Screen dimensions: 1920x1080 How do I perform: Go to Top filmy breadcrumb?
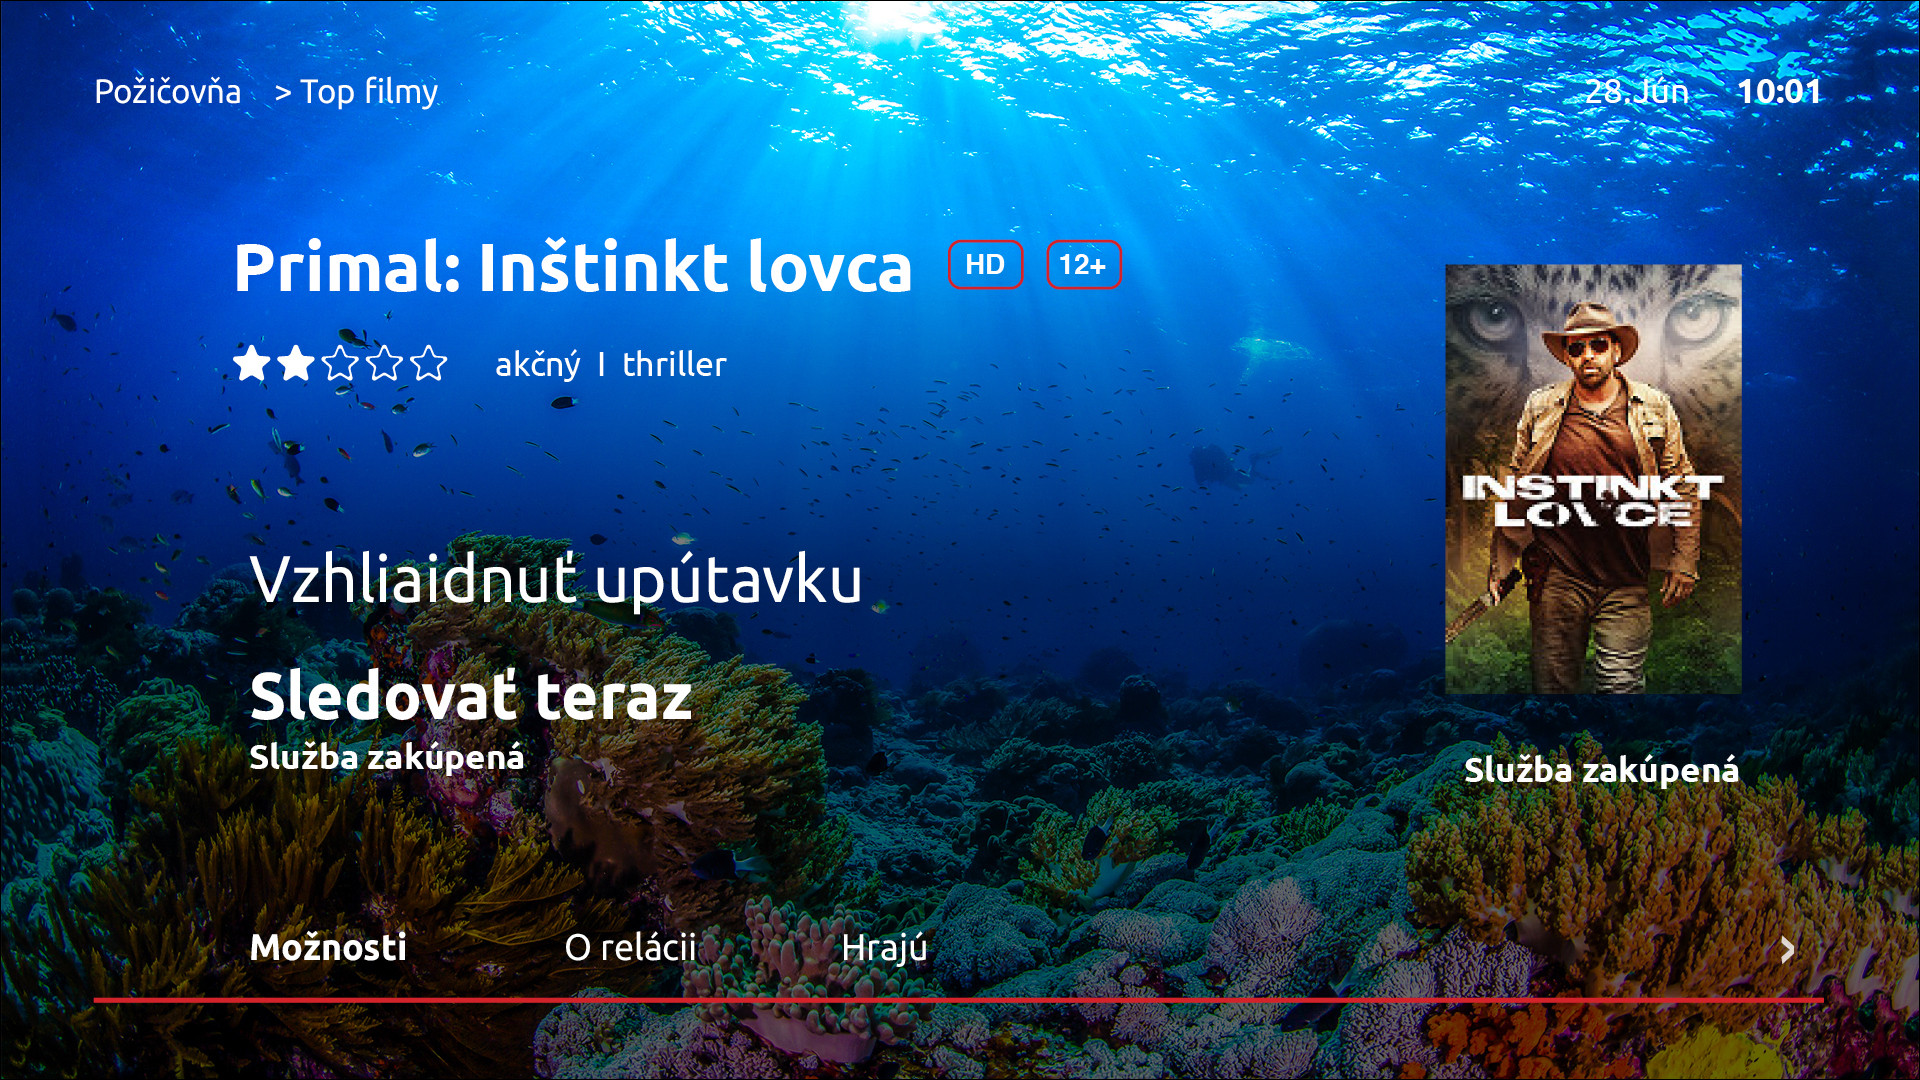coord(369,92)
